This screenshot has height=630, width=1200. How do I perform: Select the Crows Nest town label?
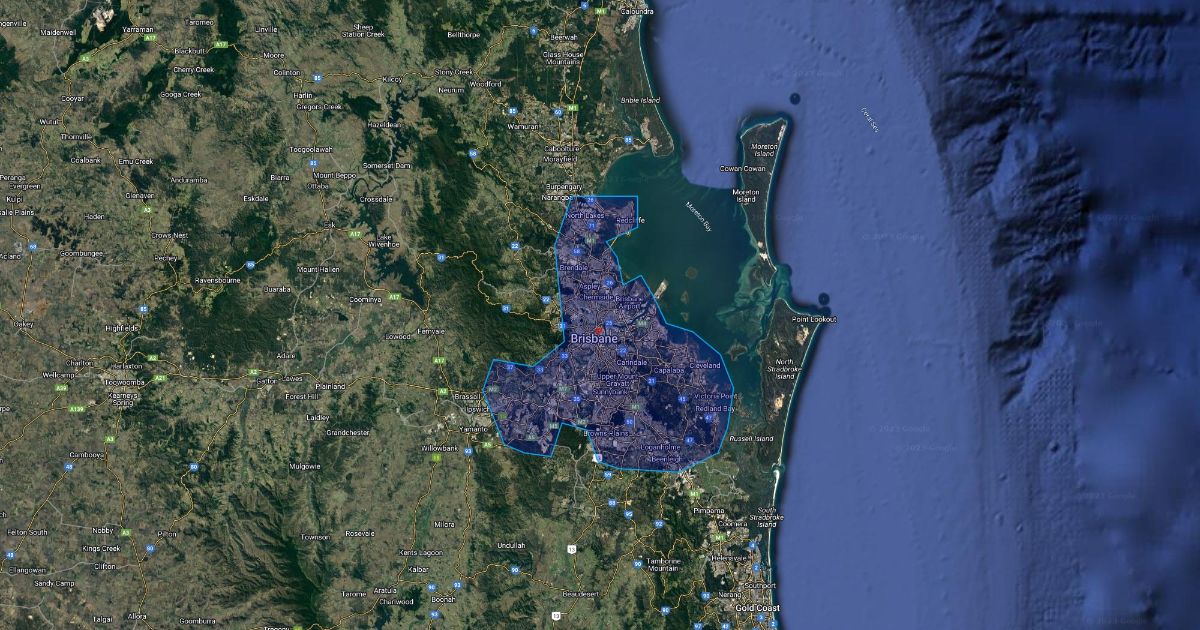coord(169,234)
